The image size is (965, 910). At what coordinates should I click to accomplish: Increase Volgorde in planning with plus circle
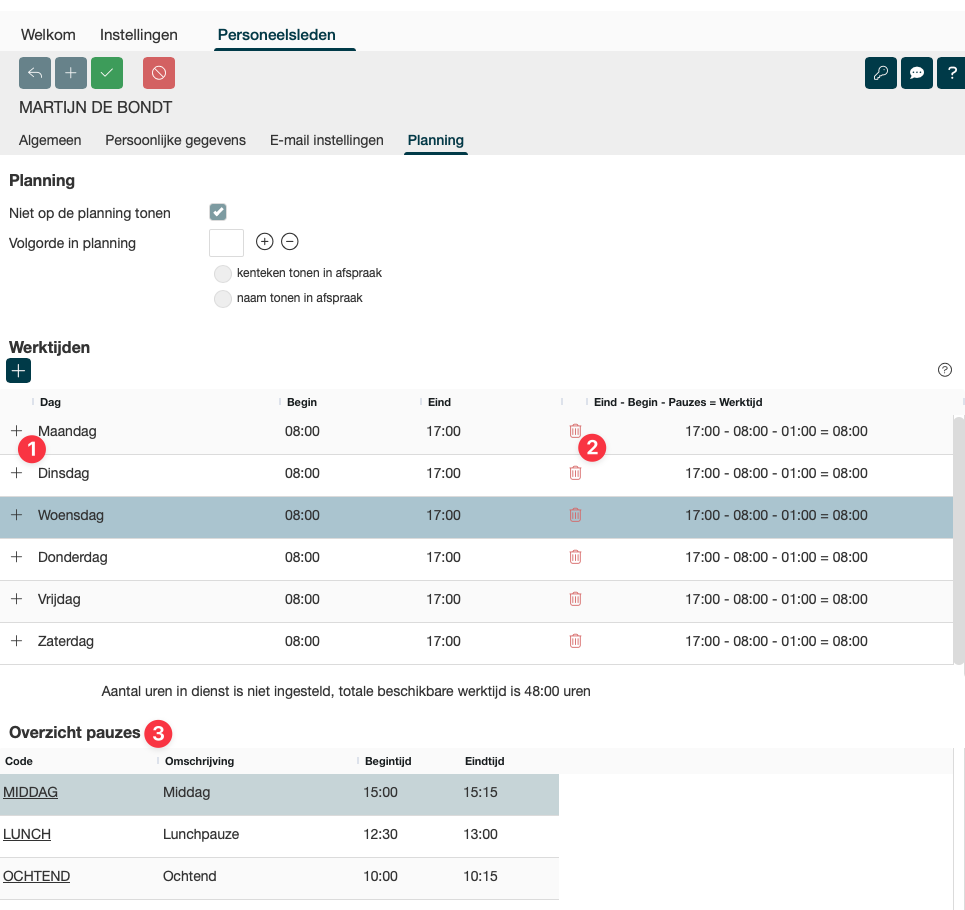(265, 242)
